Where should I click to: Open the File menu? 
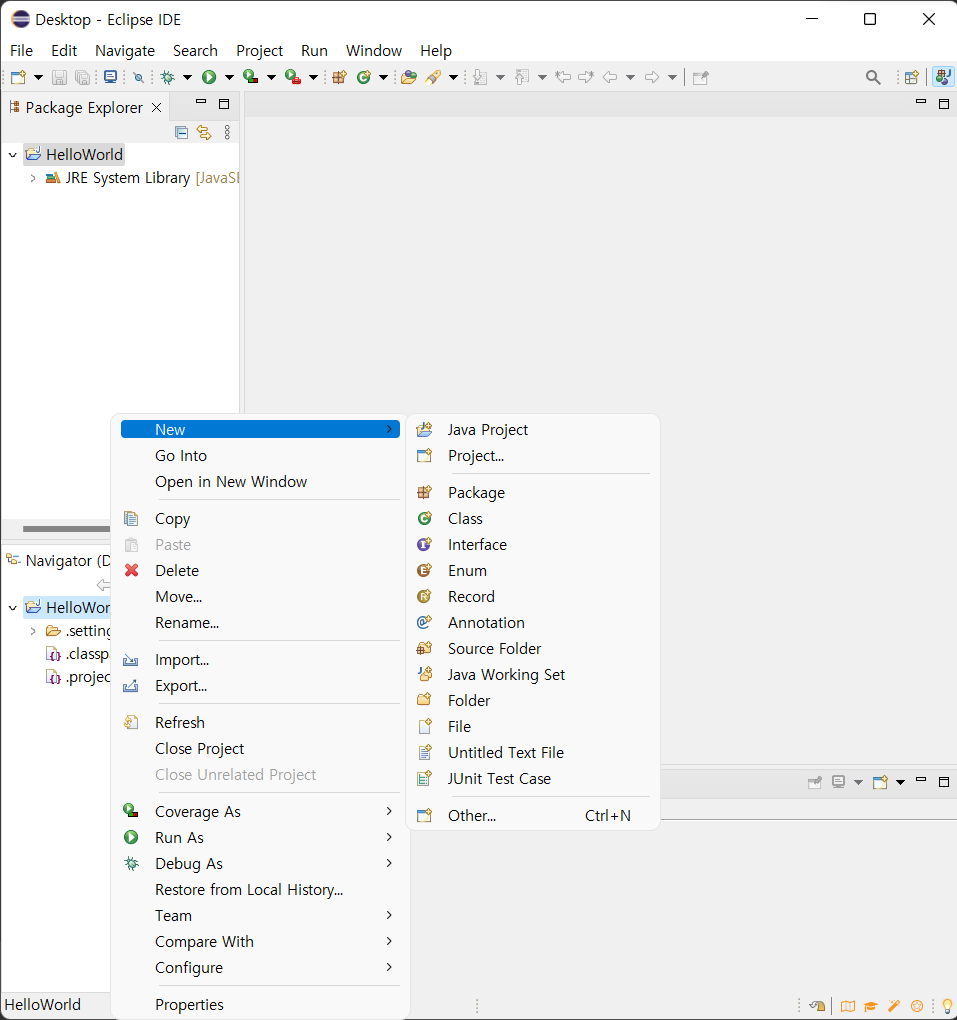(21, 51)
